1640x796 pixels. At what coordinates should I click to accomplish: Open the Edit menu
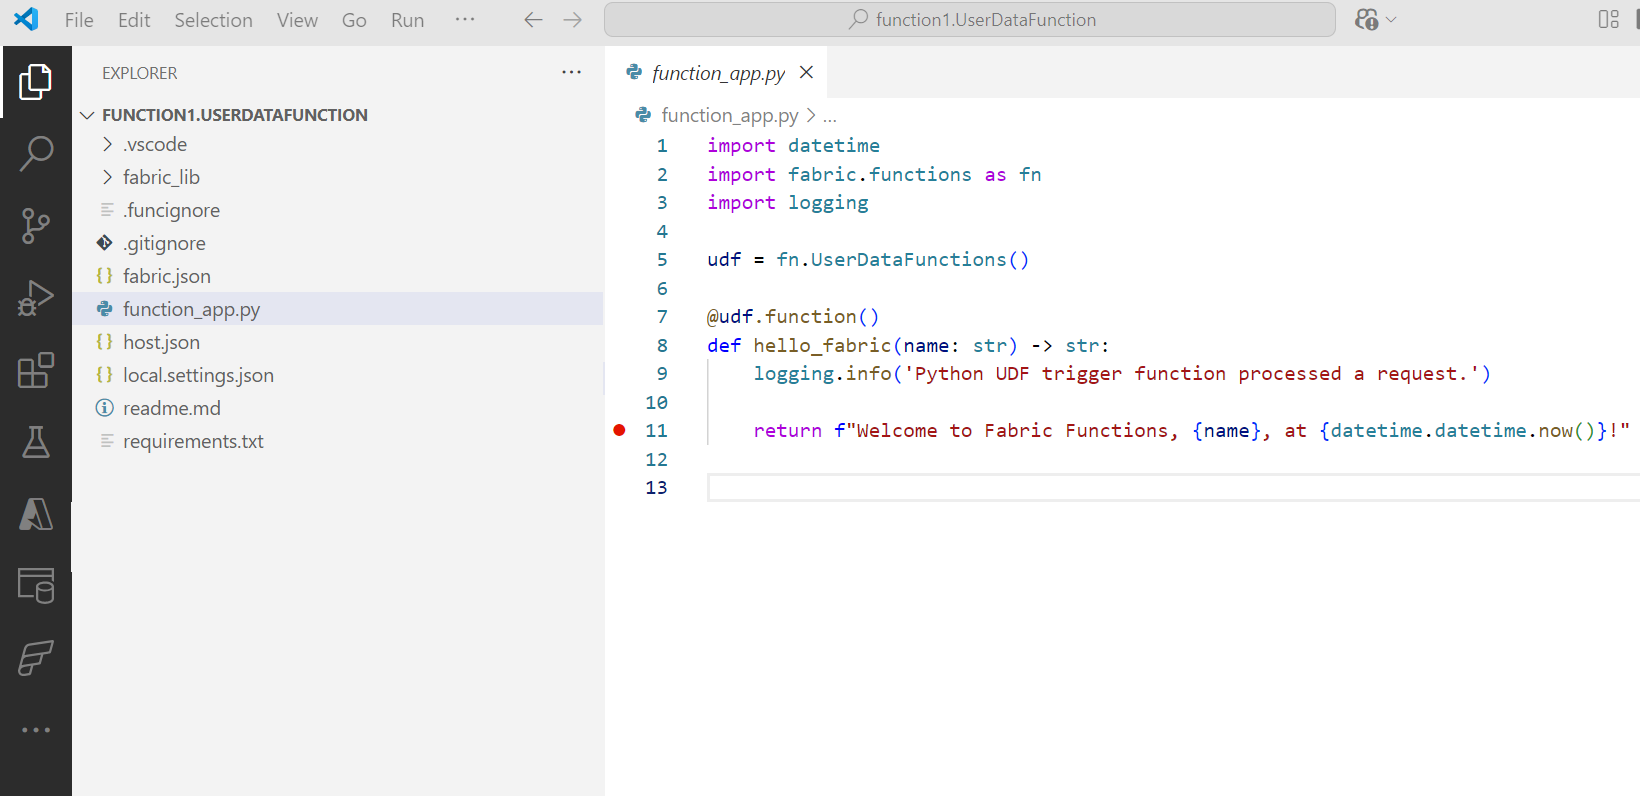pos(134,20)
